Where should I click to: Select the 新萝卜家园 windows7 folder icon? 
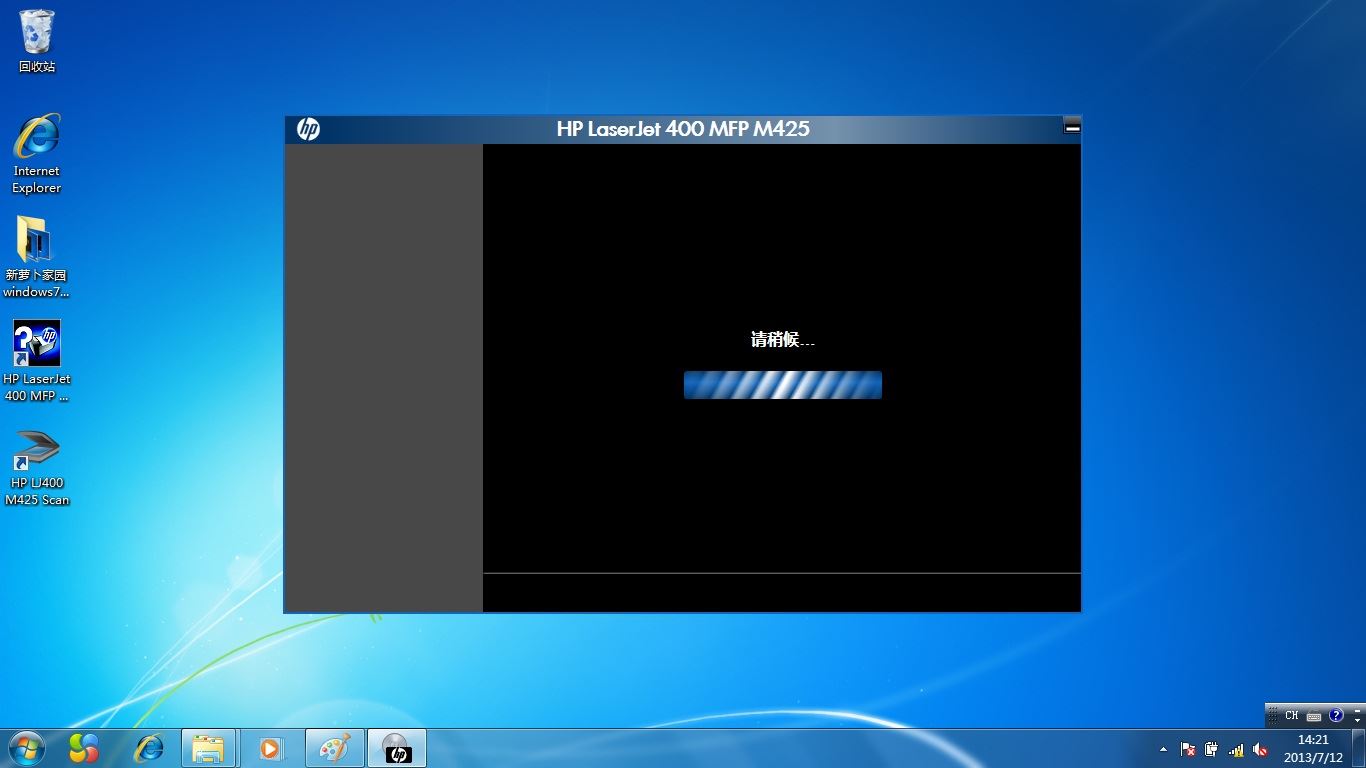click(x=36, y=257)
